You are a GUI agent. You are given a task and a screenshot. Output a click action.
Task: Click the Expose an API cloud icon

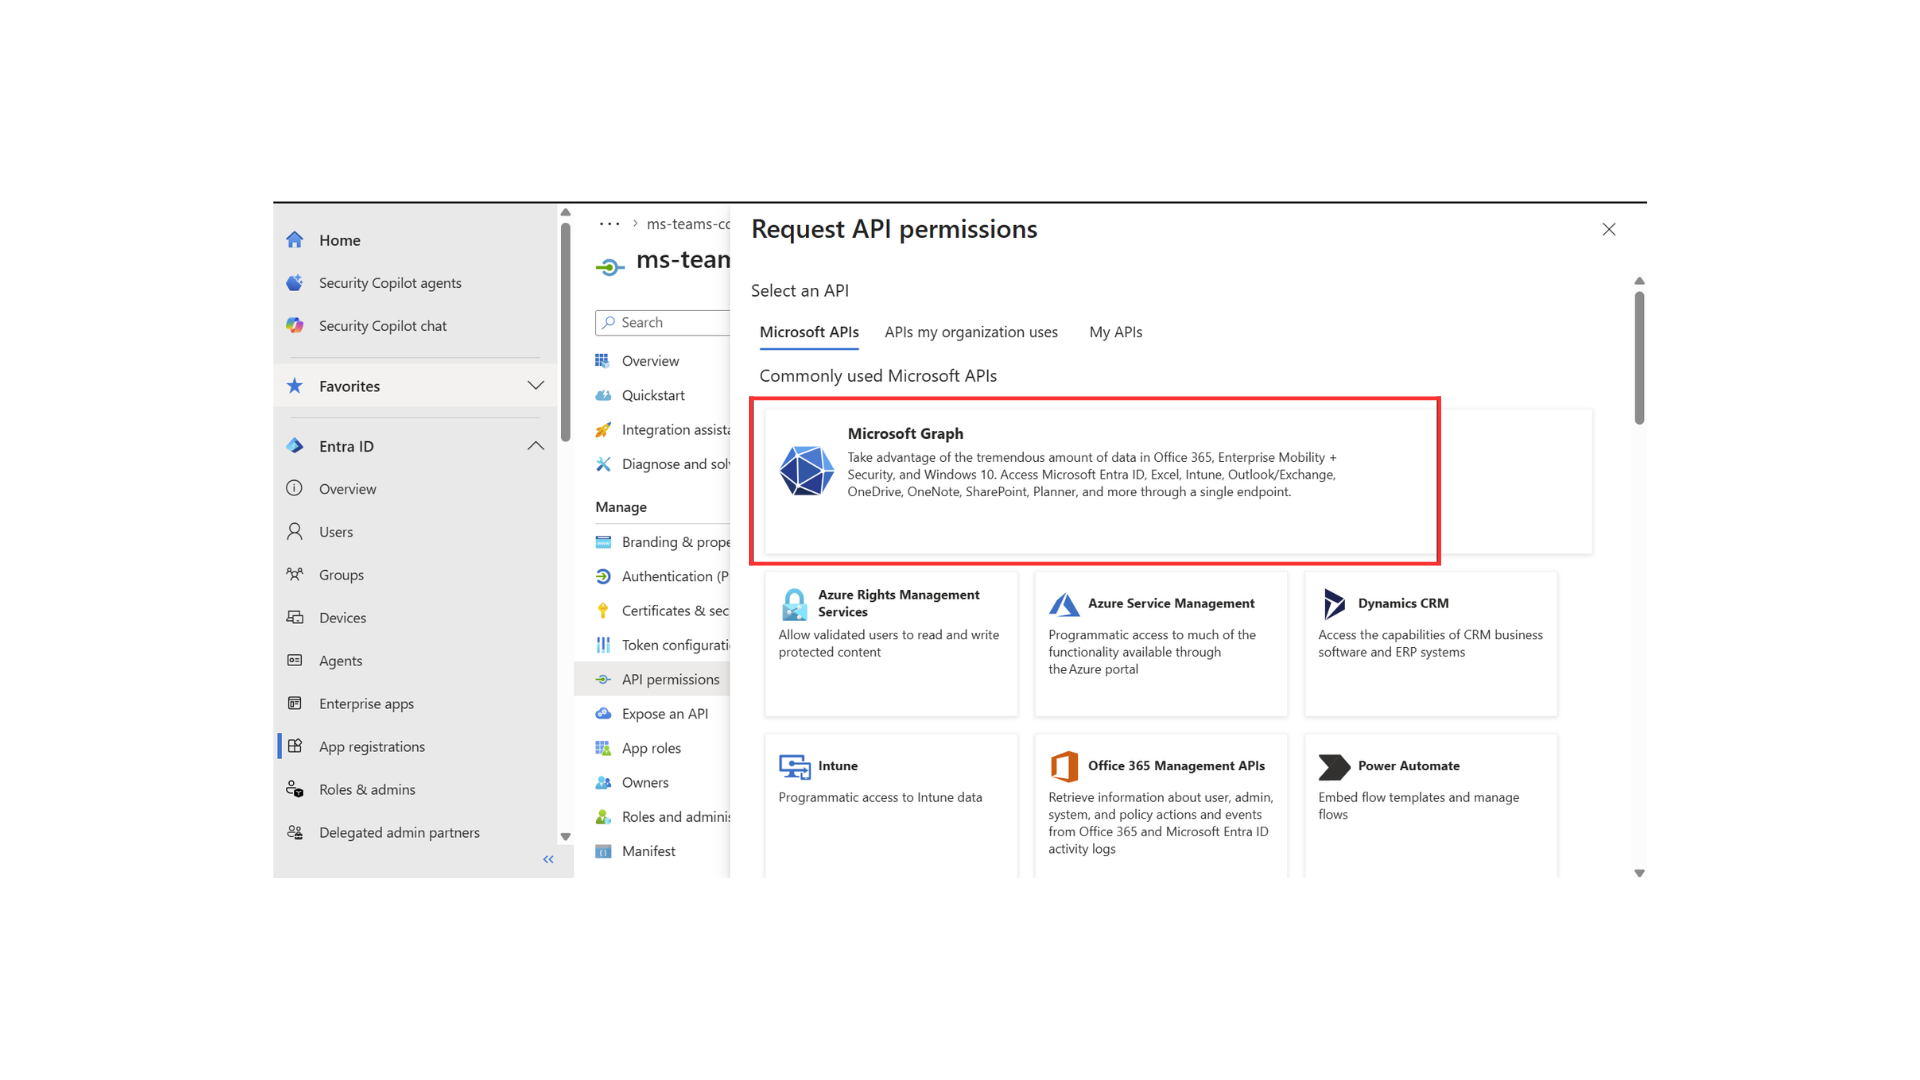tap(603, 713)
